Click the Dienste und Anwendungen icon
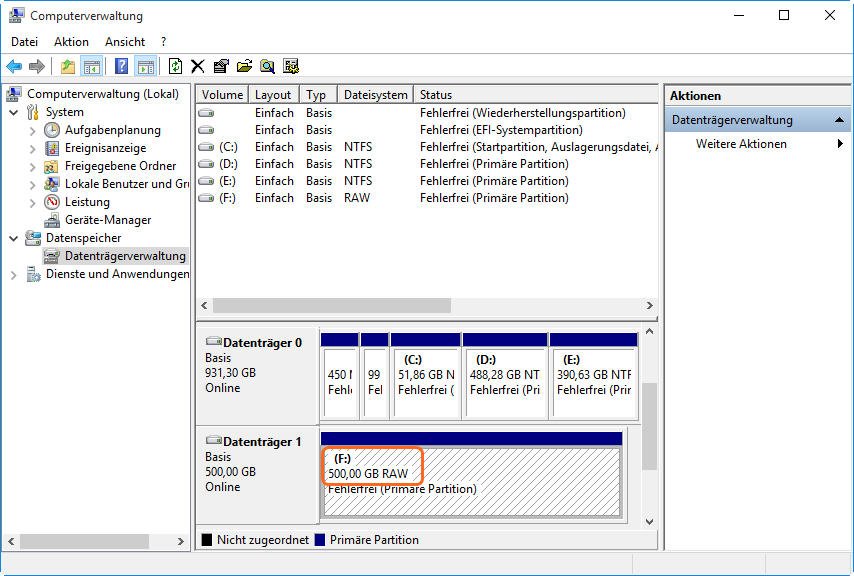Viewport: 854px width, 576px height. click(x=33, y=274)
